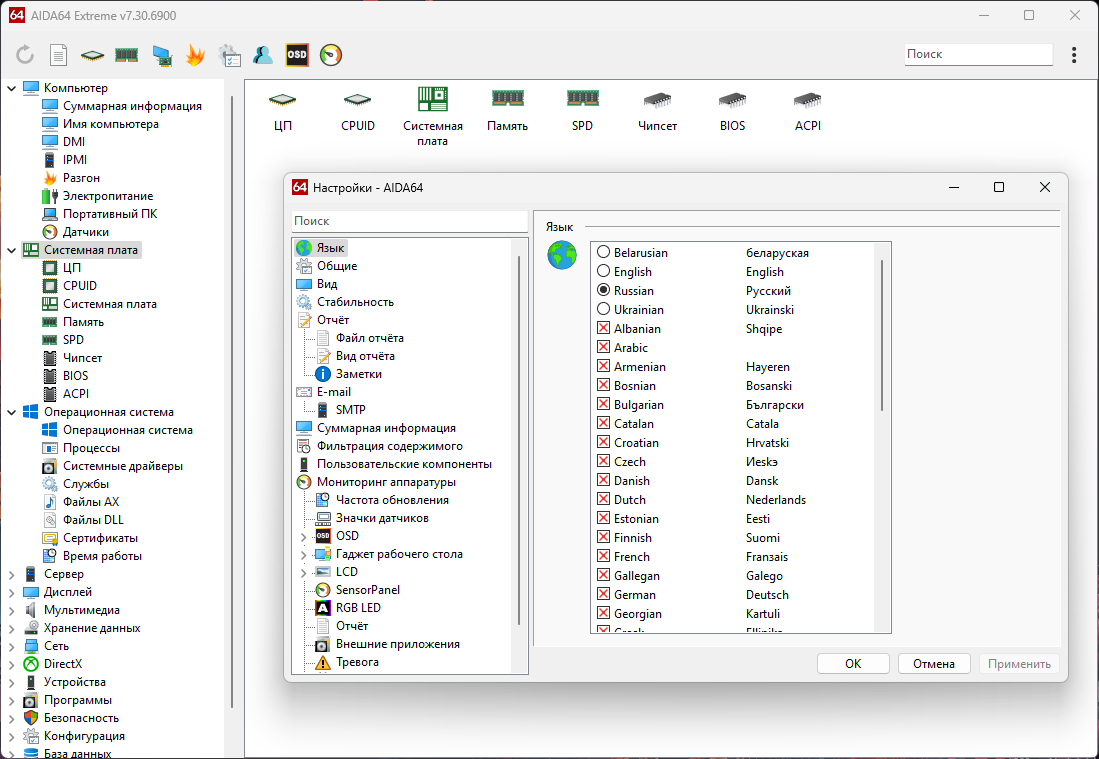Select Заметки in settings tree
This screenshot has height=759, width=1099.
pos(358,374)
